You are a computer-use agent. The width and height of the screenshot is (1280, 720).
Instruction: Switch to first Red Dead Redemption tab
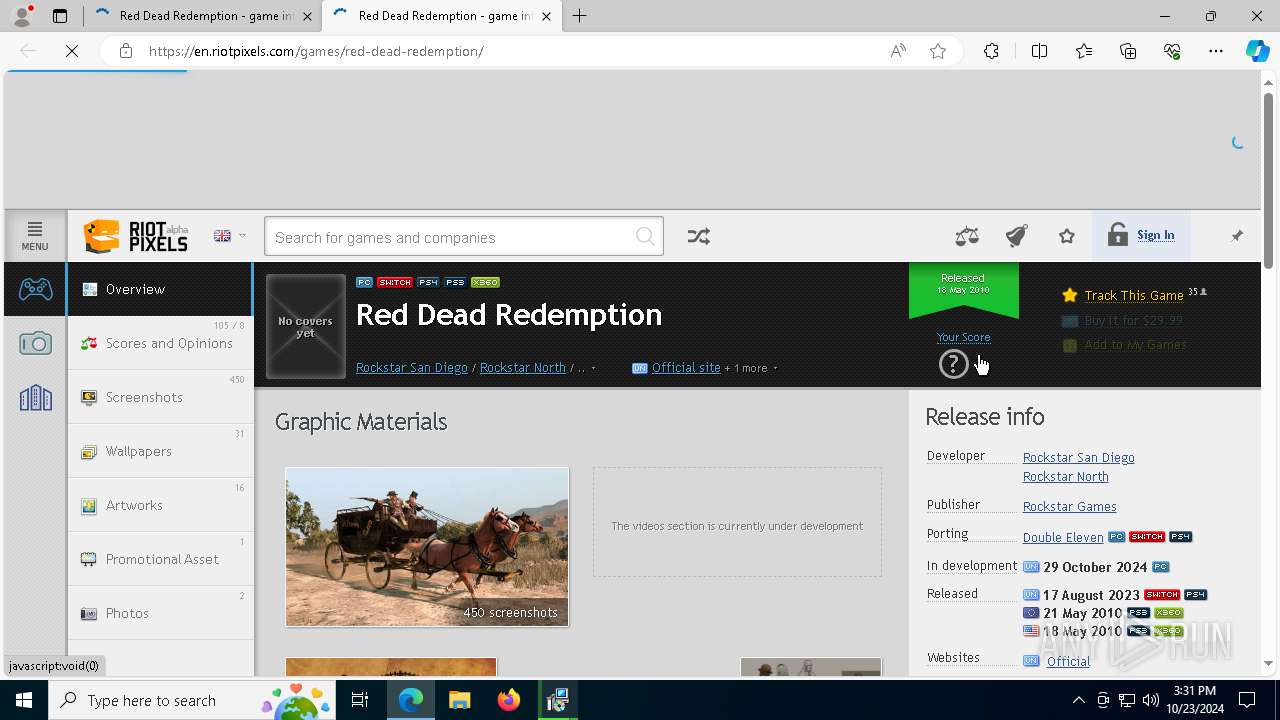(x=202, y=16)
